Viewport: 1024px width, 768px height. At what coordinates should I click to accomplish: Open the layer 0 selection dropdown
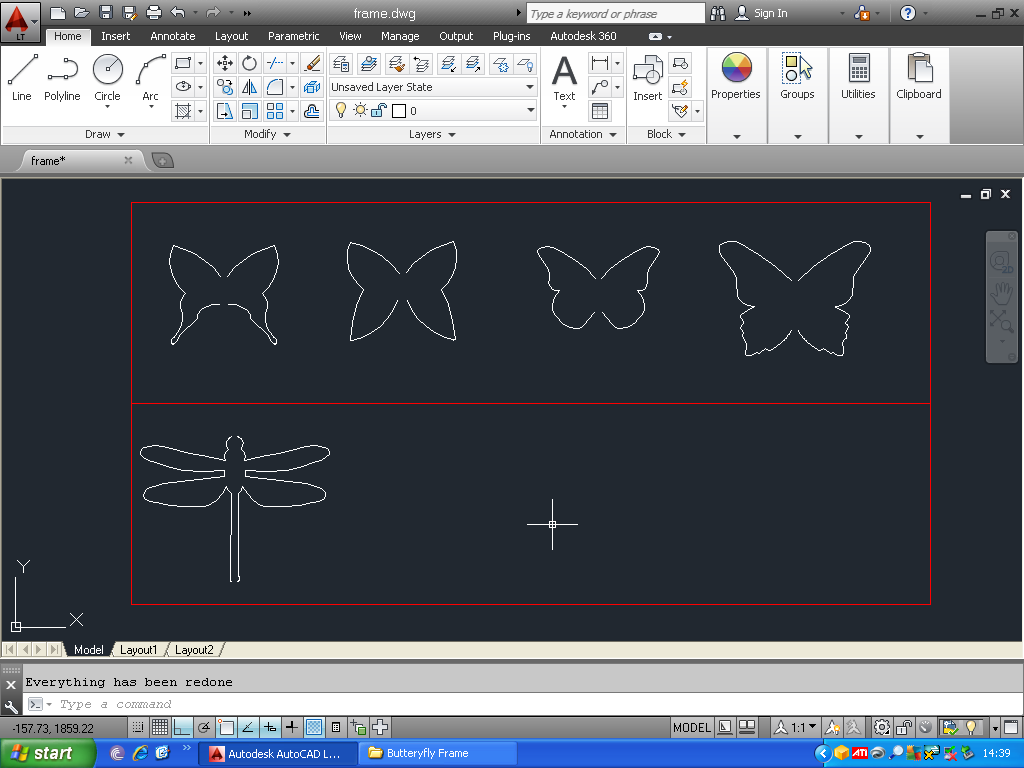click(530, 110)
